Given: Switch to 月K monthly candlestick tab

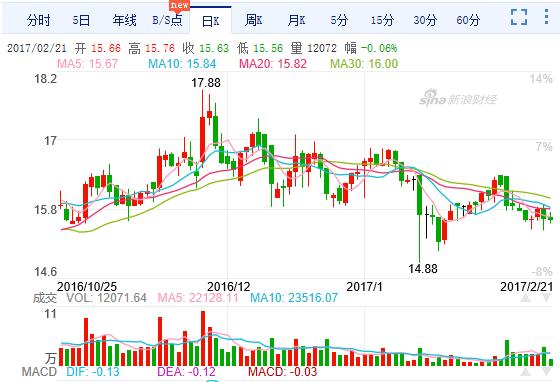Looking at the screenshot, I should tap(296, 20).
